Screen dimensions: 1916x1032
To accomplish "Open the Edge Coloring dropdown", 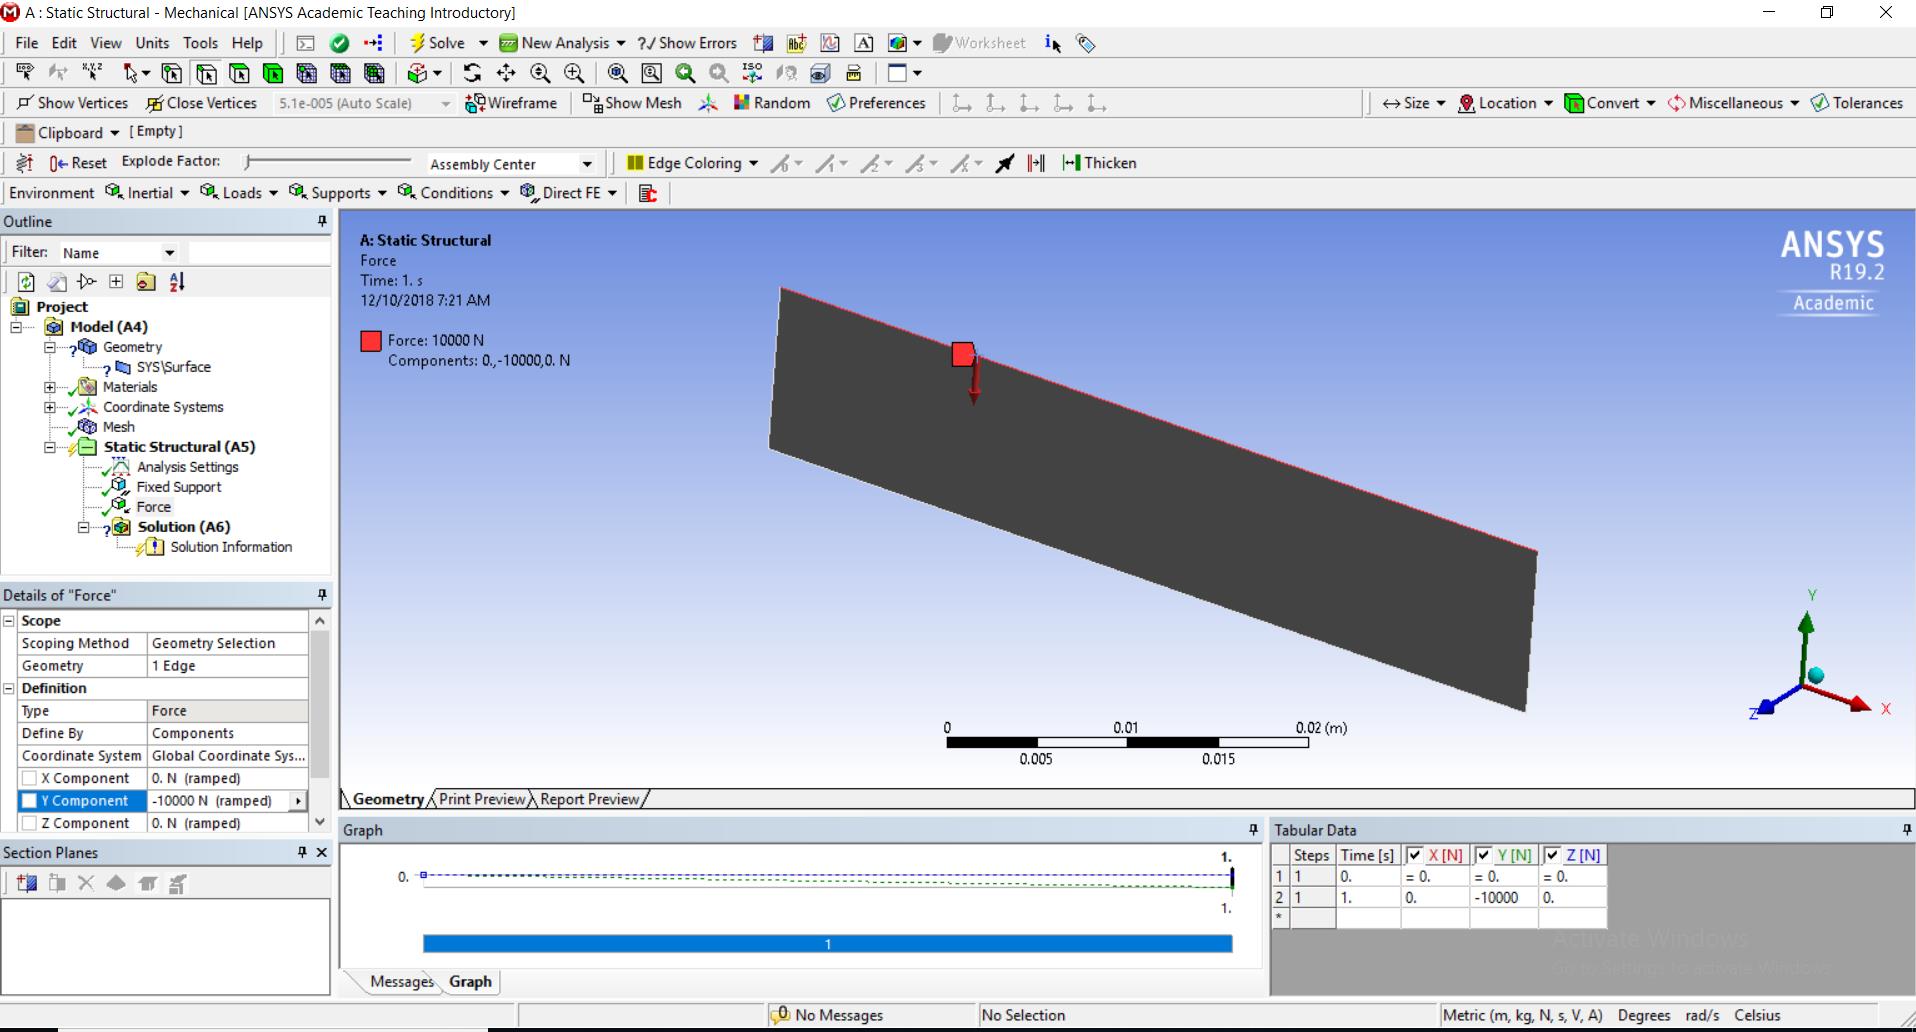I will click(692, 163).
